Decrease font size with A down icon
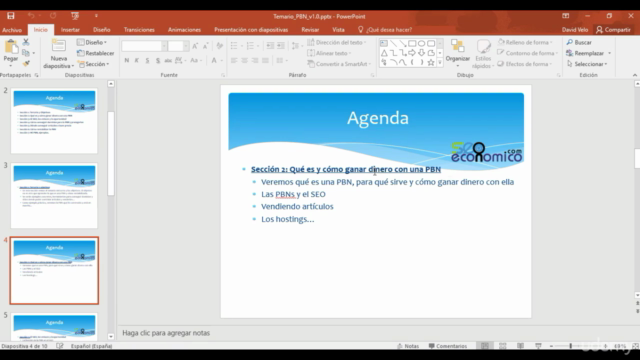 pos(205,46)
